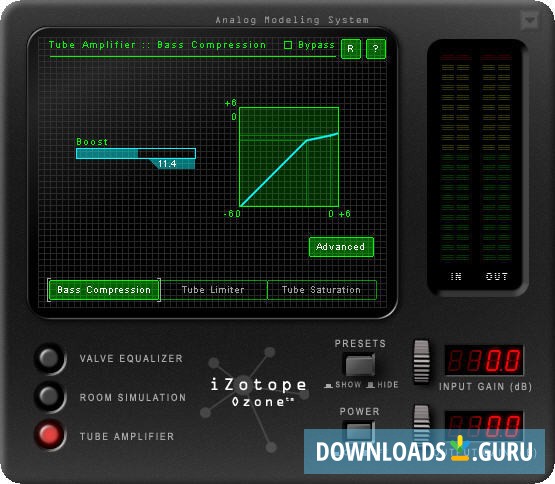
Task: Click the compression curve graph
Action: 289,156
